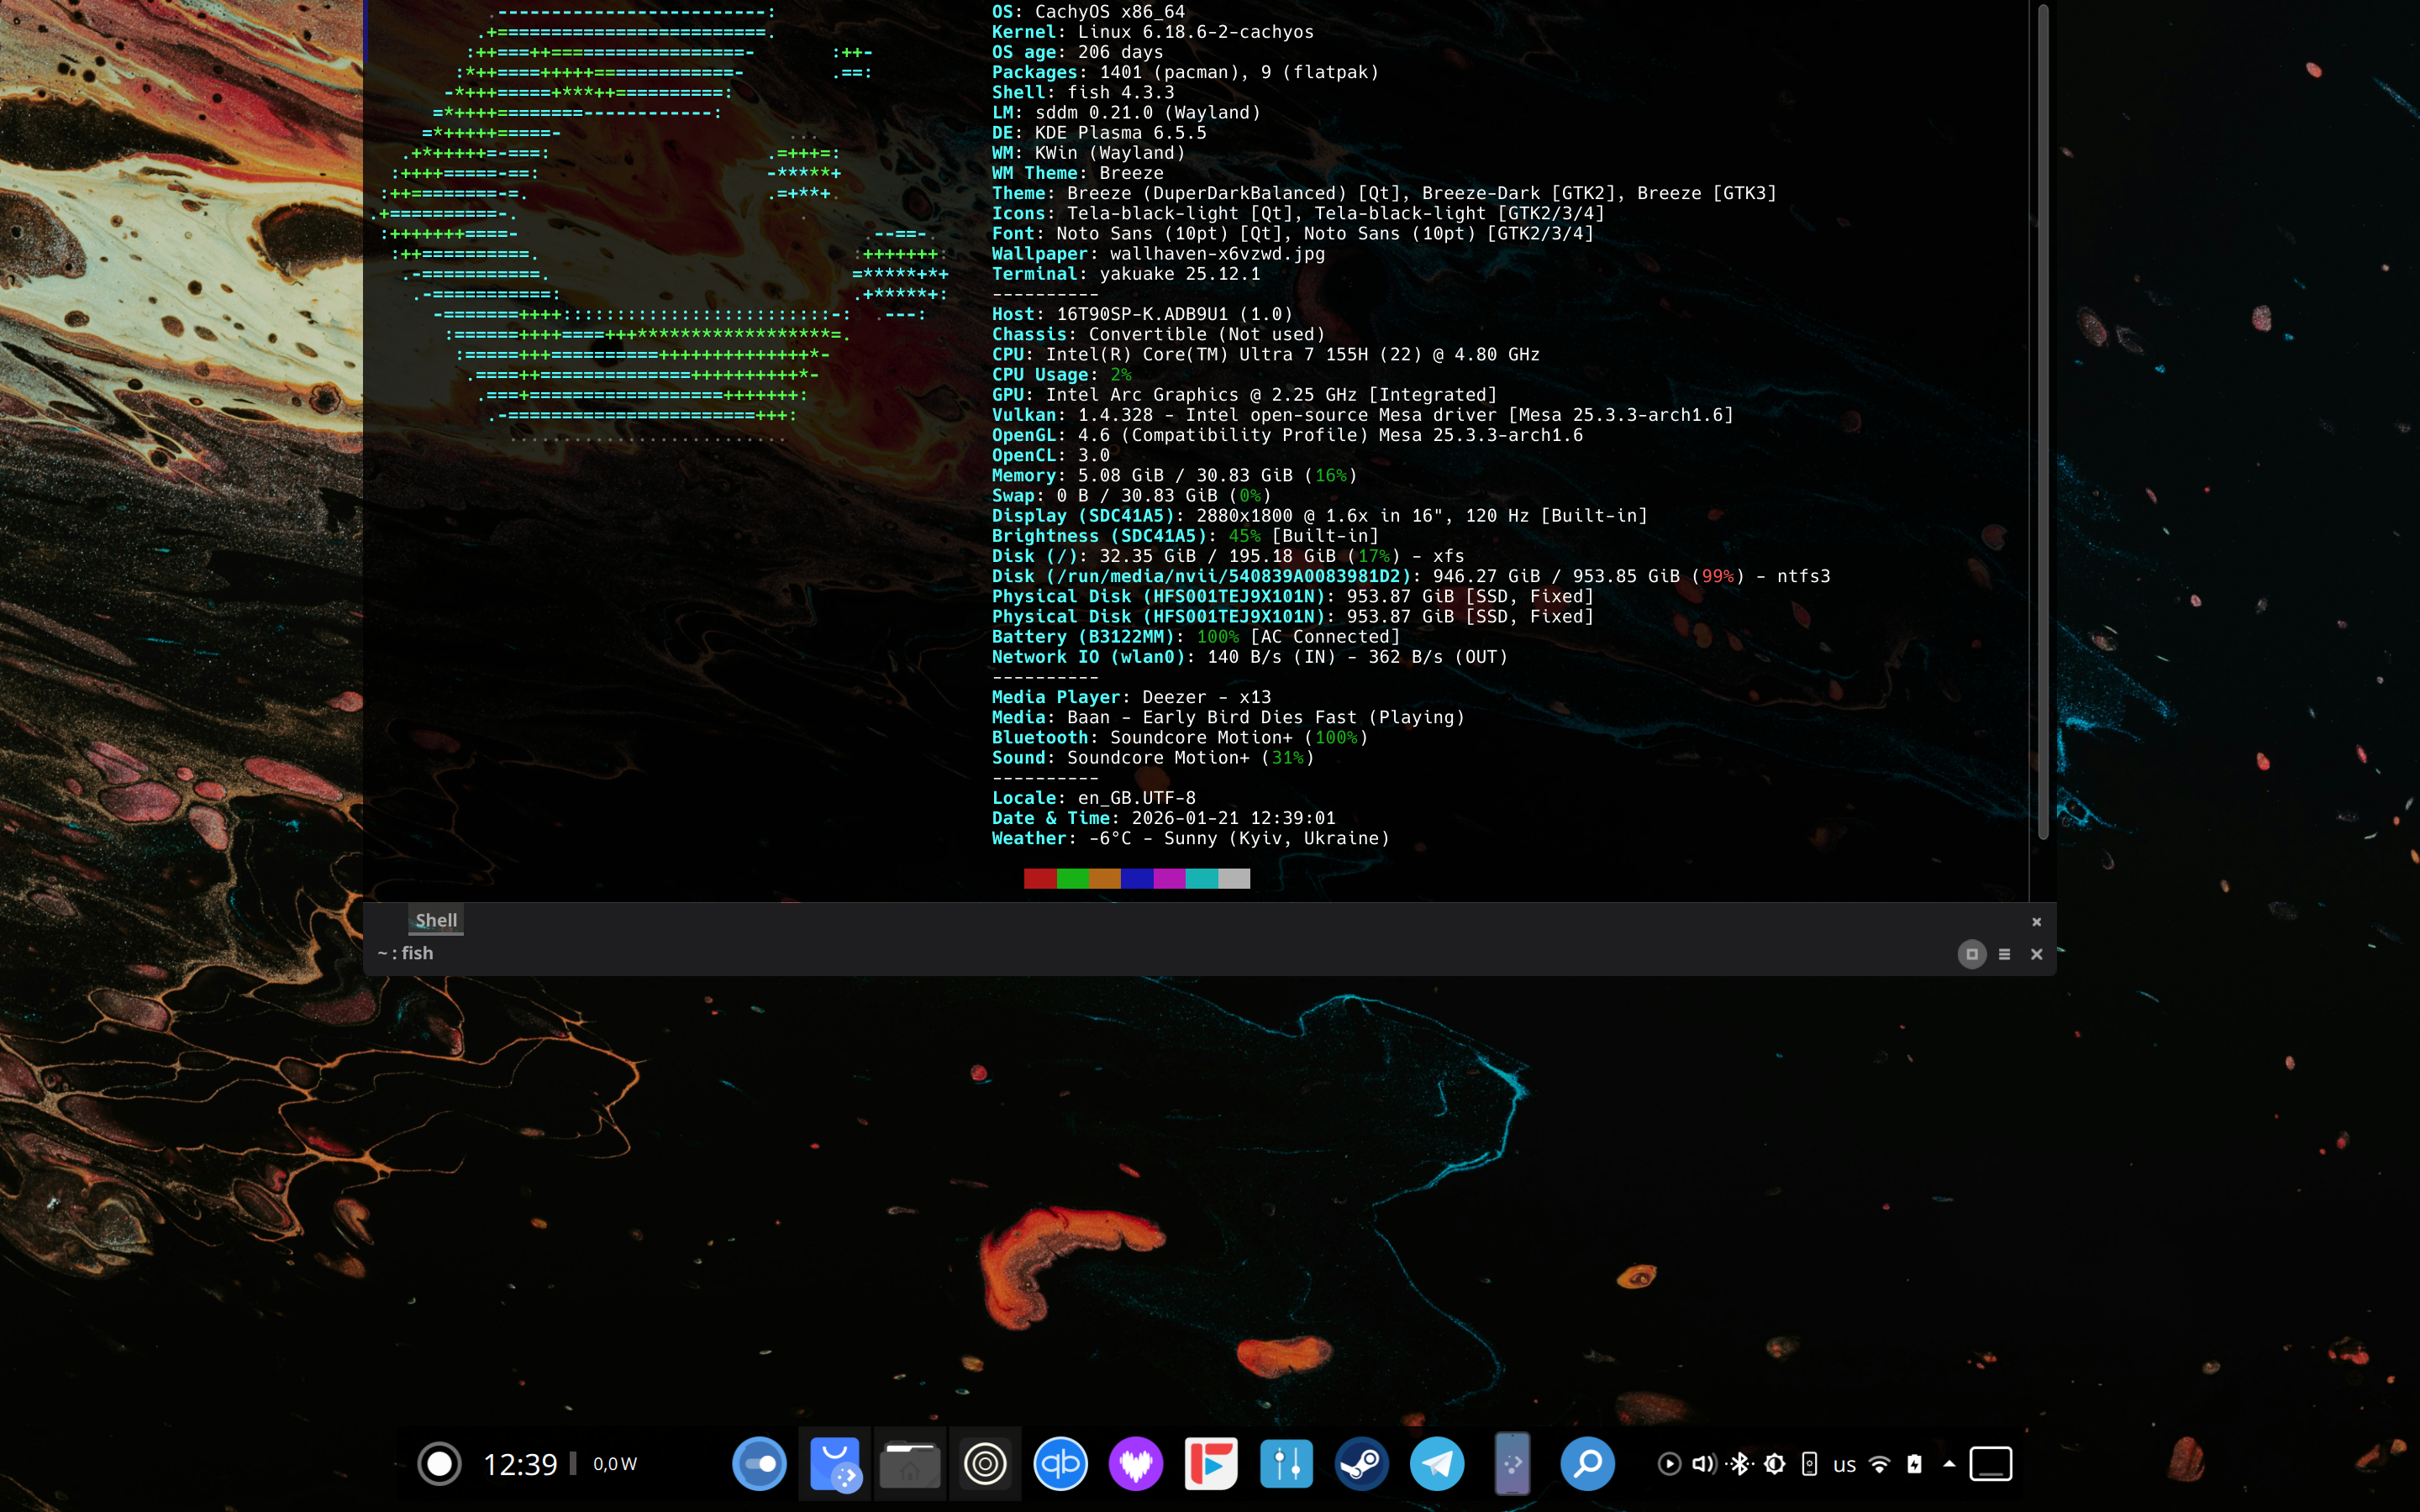This screenshot has width=2420, height=1512.
Task: Open the KDE Connect phone icon
Action: pyautogui.click(x=1512, y=1464)
